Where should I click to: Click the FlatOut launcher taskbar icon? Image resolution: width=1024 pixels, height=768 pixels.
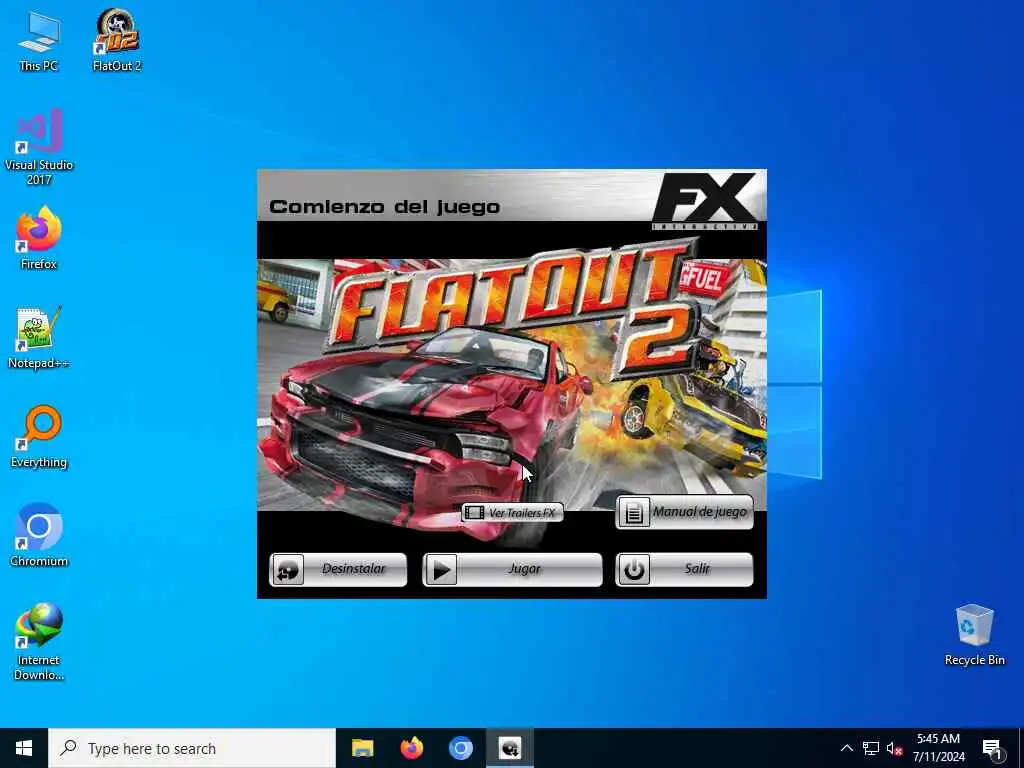[510, 748]
